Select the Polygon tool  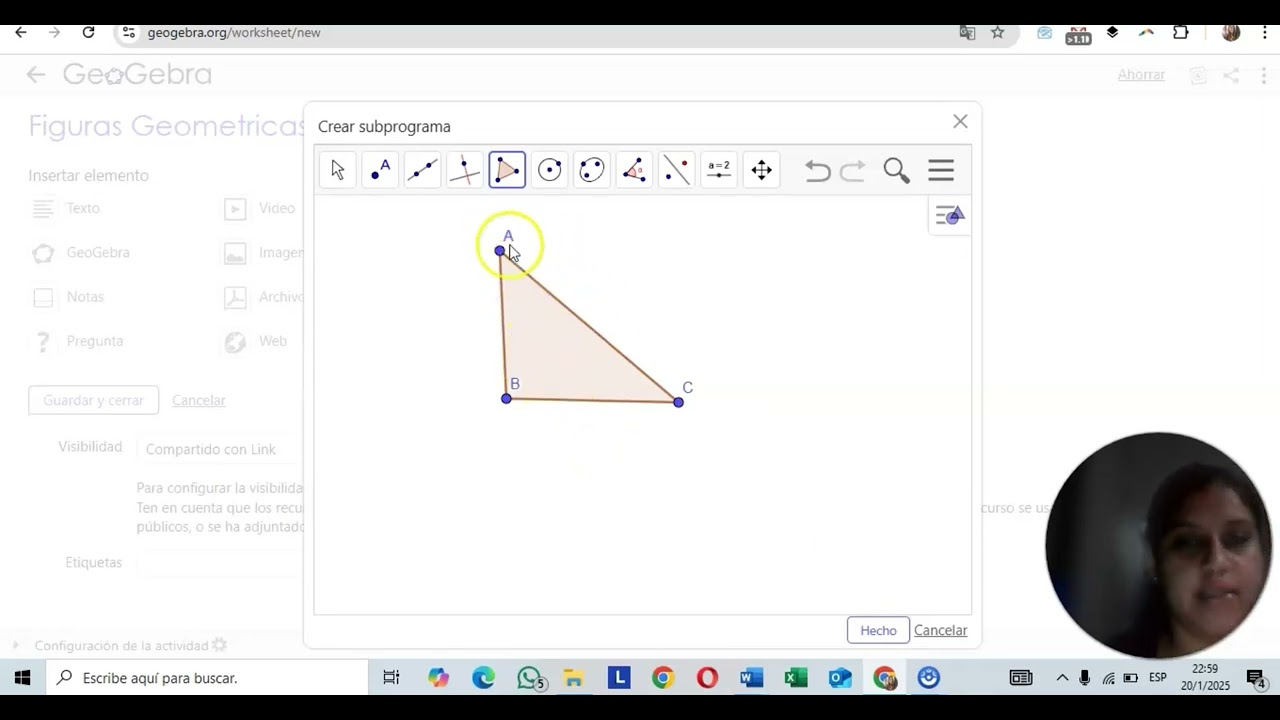coord(507,170)
